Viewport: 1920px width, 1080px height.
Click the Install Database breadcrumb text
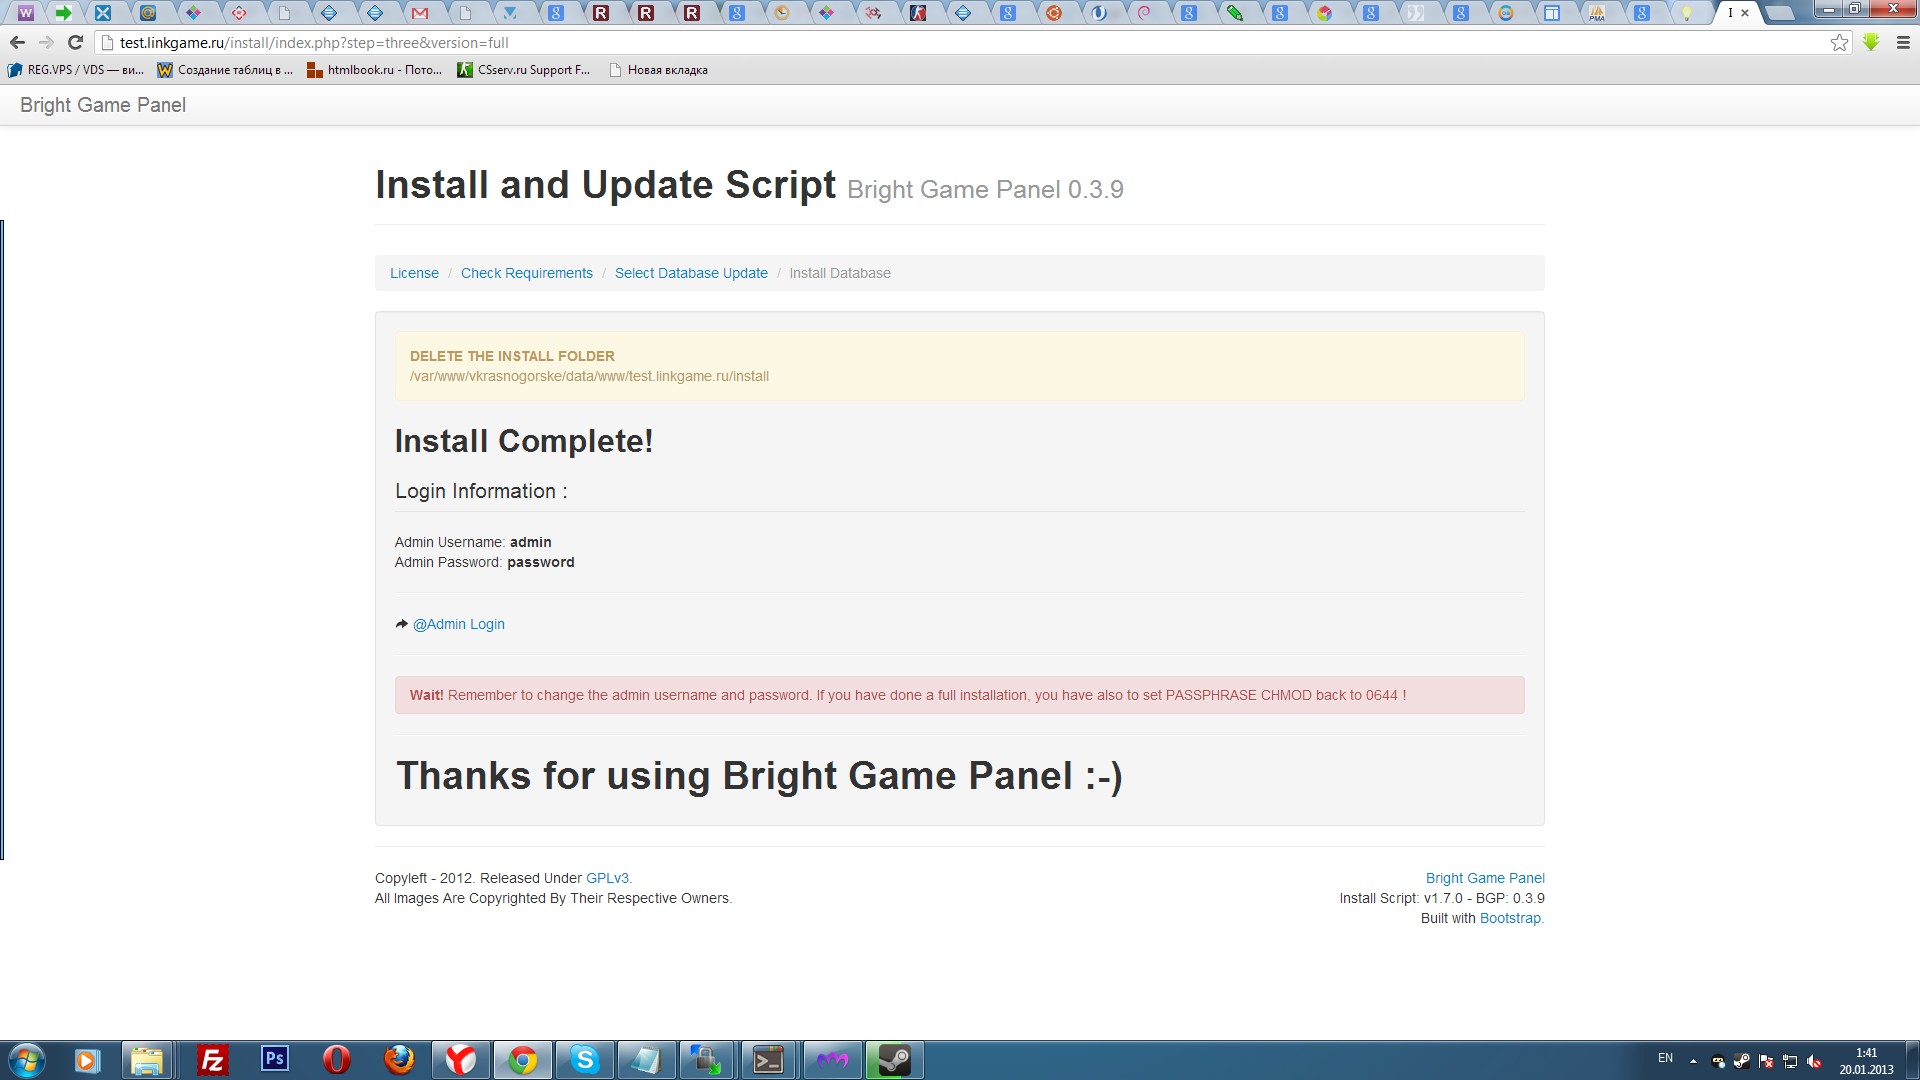click(x=840, y=273)
